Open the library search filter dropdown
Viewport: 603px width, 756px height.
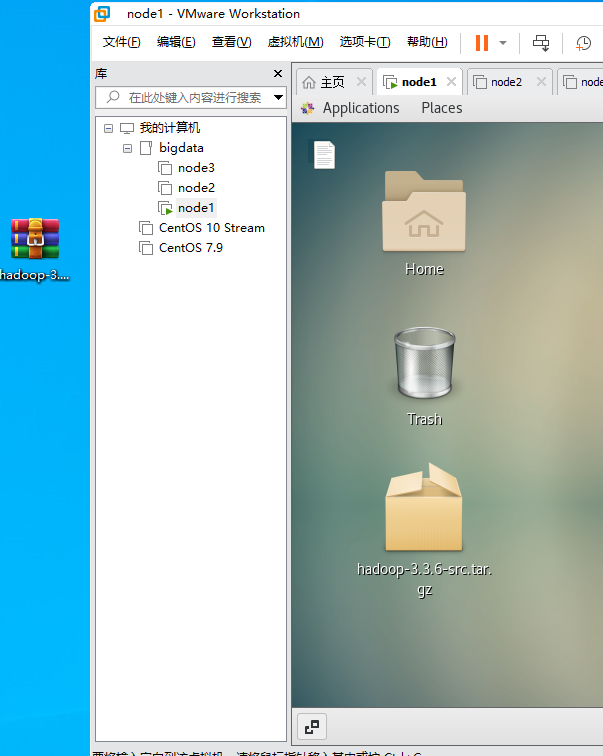(278, 97)
